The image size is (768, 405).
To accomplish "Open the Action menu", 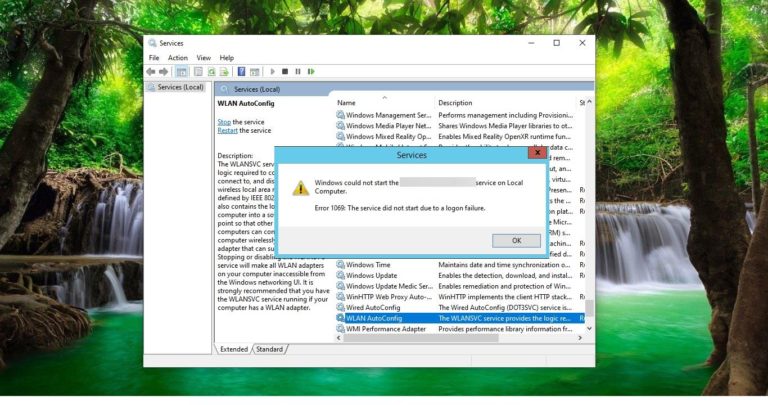I will point(178,58).
